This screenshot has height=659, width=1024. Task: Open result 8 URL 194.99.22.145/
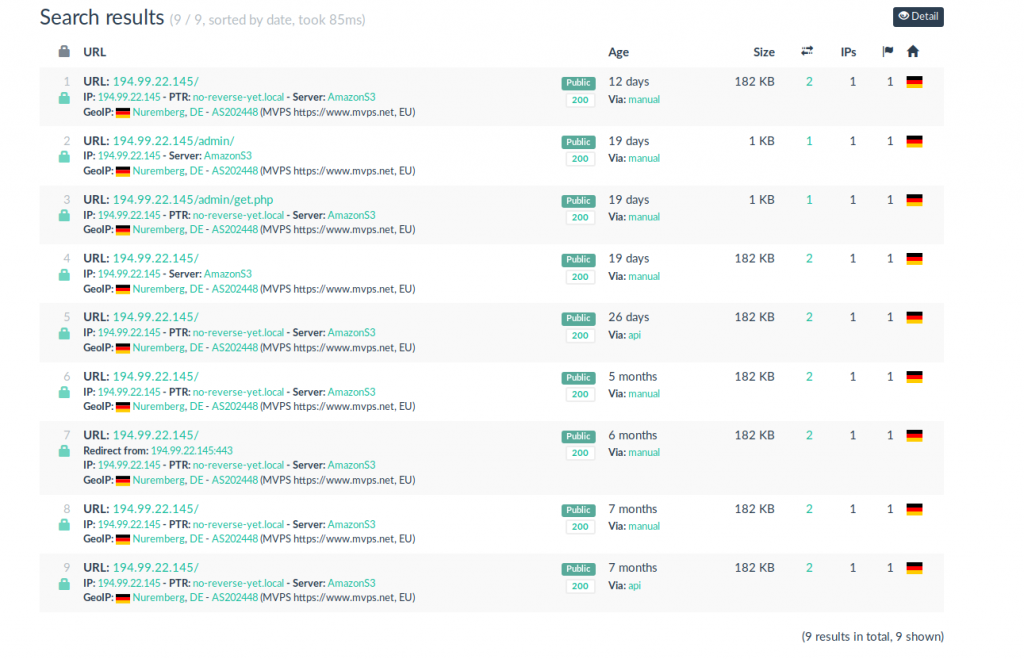coord(155,509)
